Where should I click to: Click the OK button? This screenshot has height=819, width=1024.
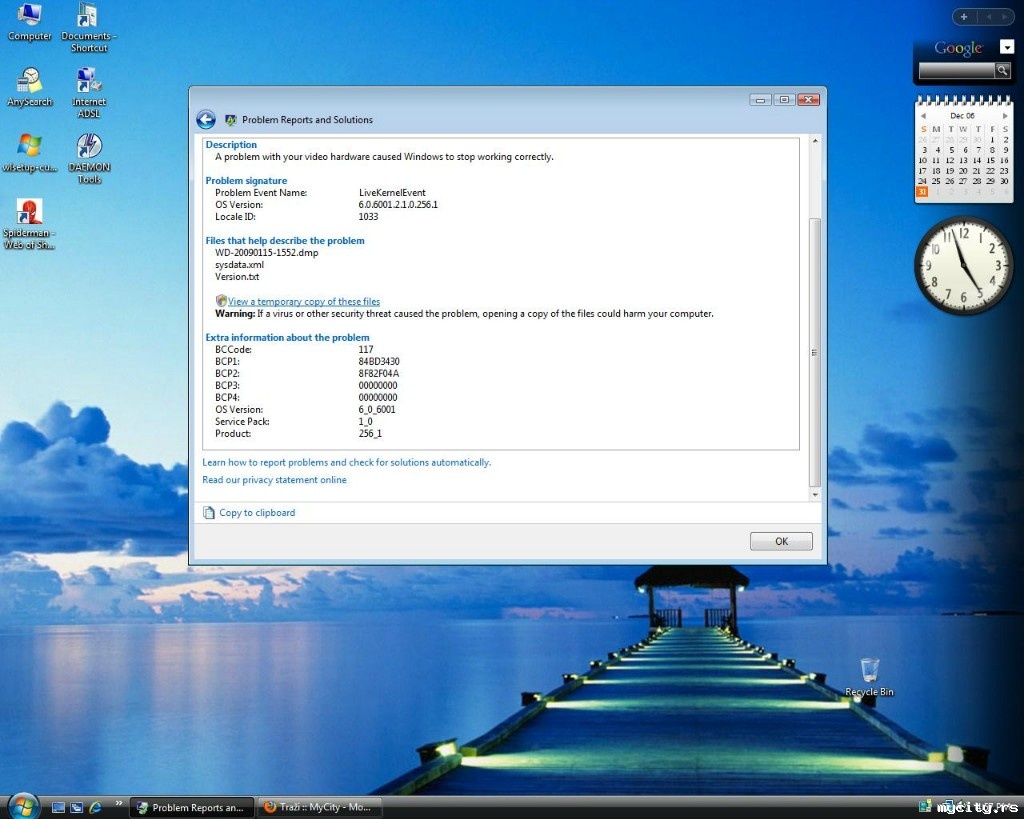point(781,541)
